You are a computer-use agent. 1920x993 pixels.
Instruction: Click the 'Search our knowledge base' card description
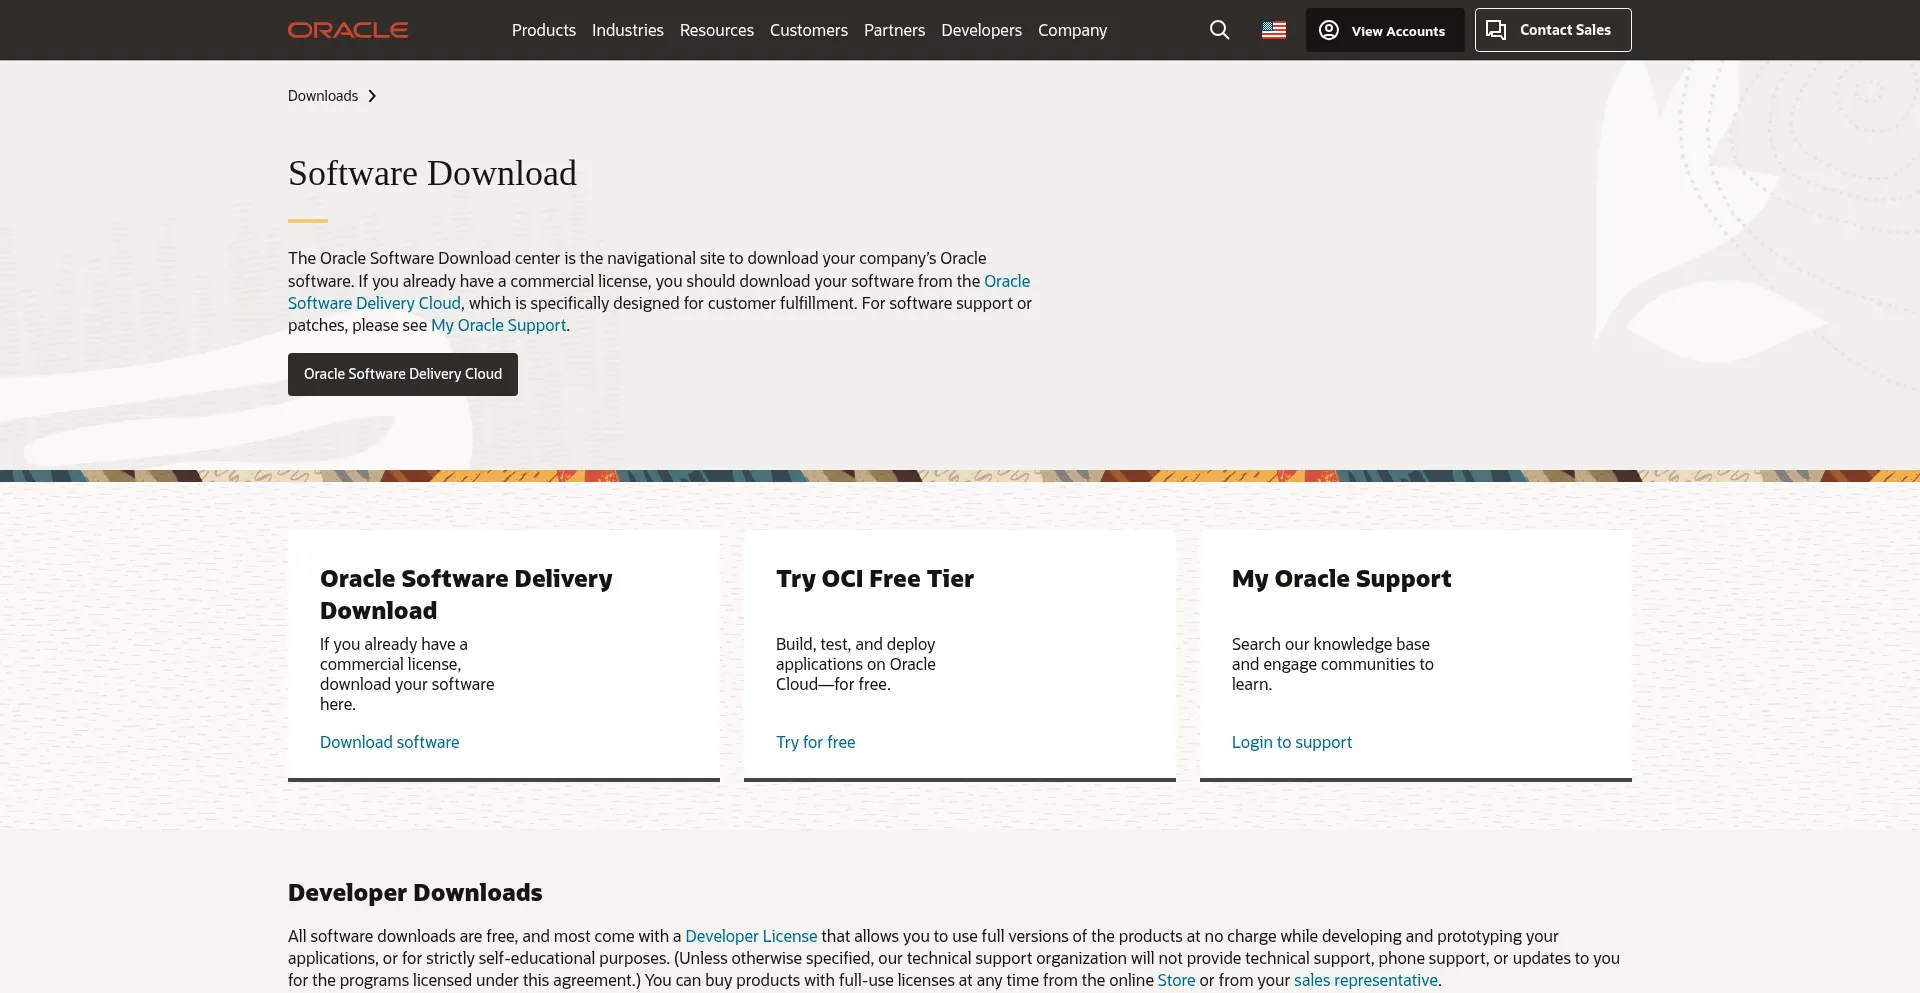[1333, 664]
